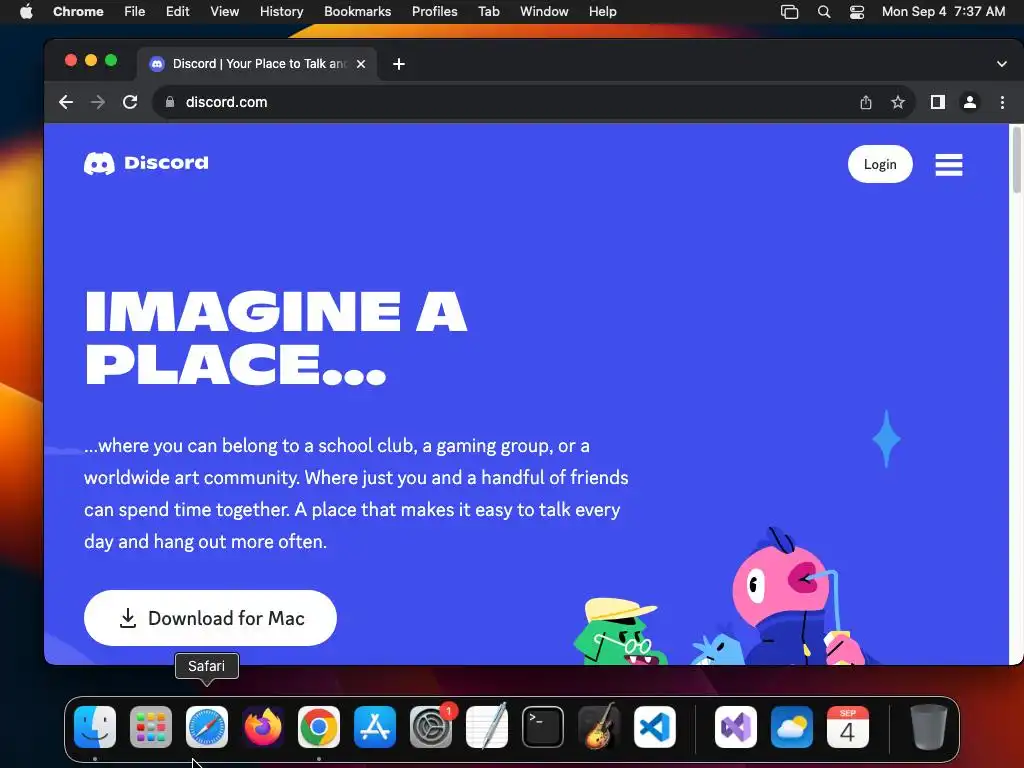Launch GarageBand from the Dock
The height and width of the screenshot is (768, 1024).
click(599, 726)
